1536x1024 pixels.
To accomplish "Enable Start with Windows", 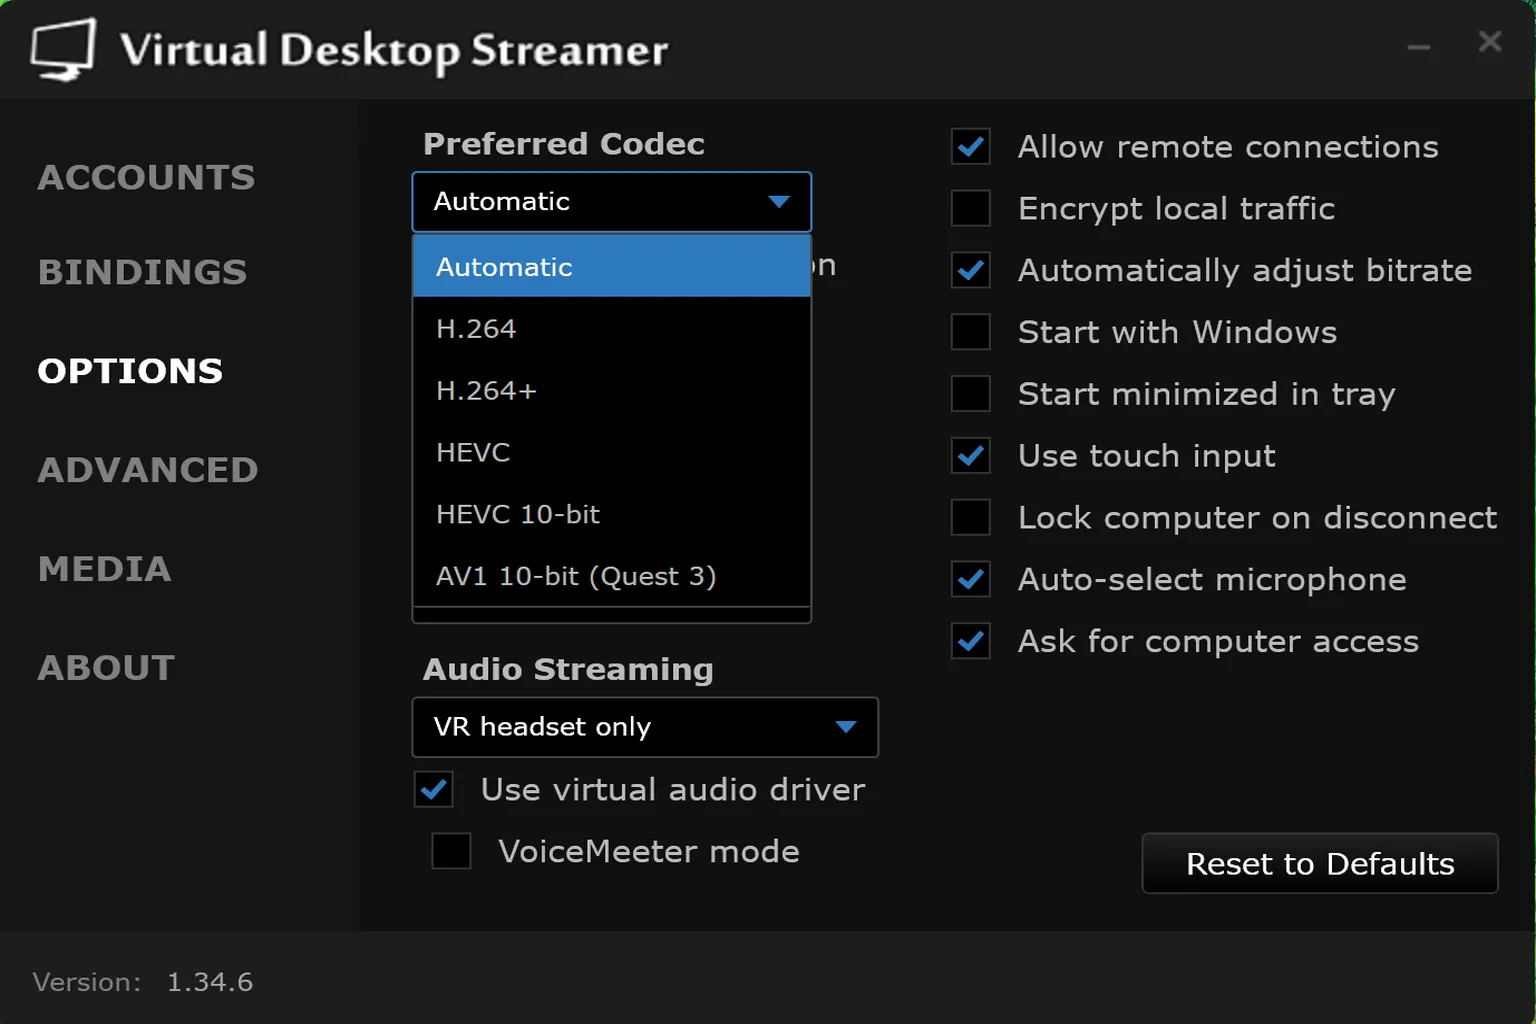I will (970, 332).
